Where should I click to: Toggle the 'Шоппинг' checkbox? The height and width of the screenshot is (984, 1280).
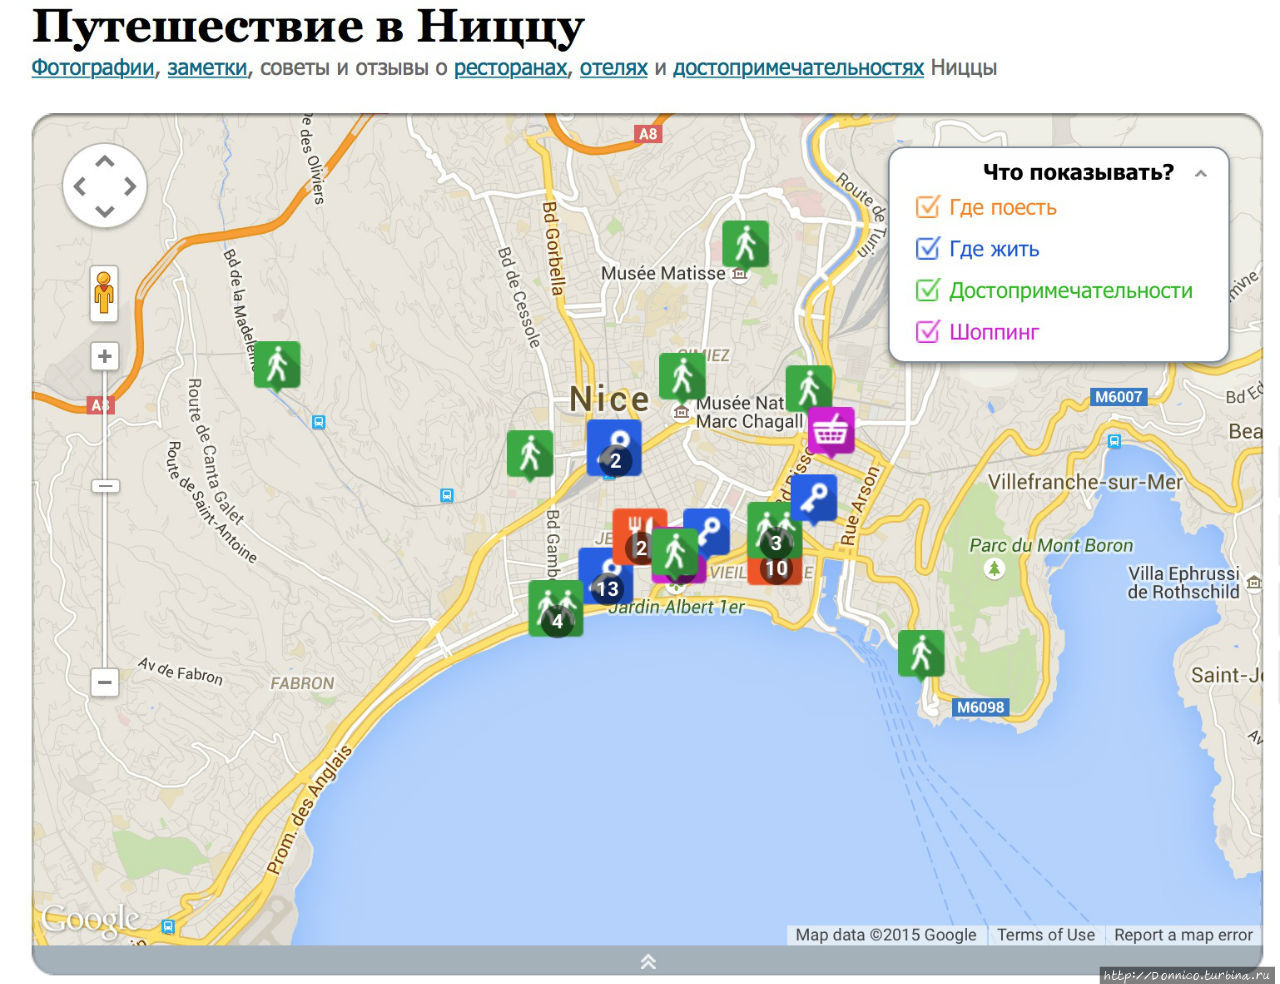[x=928, y=331]
